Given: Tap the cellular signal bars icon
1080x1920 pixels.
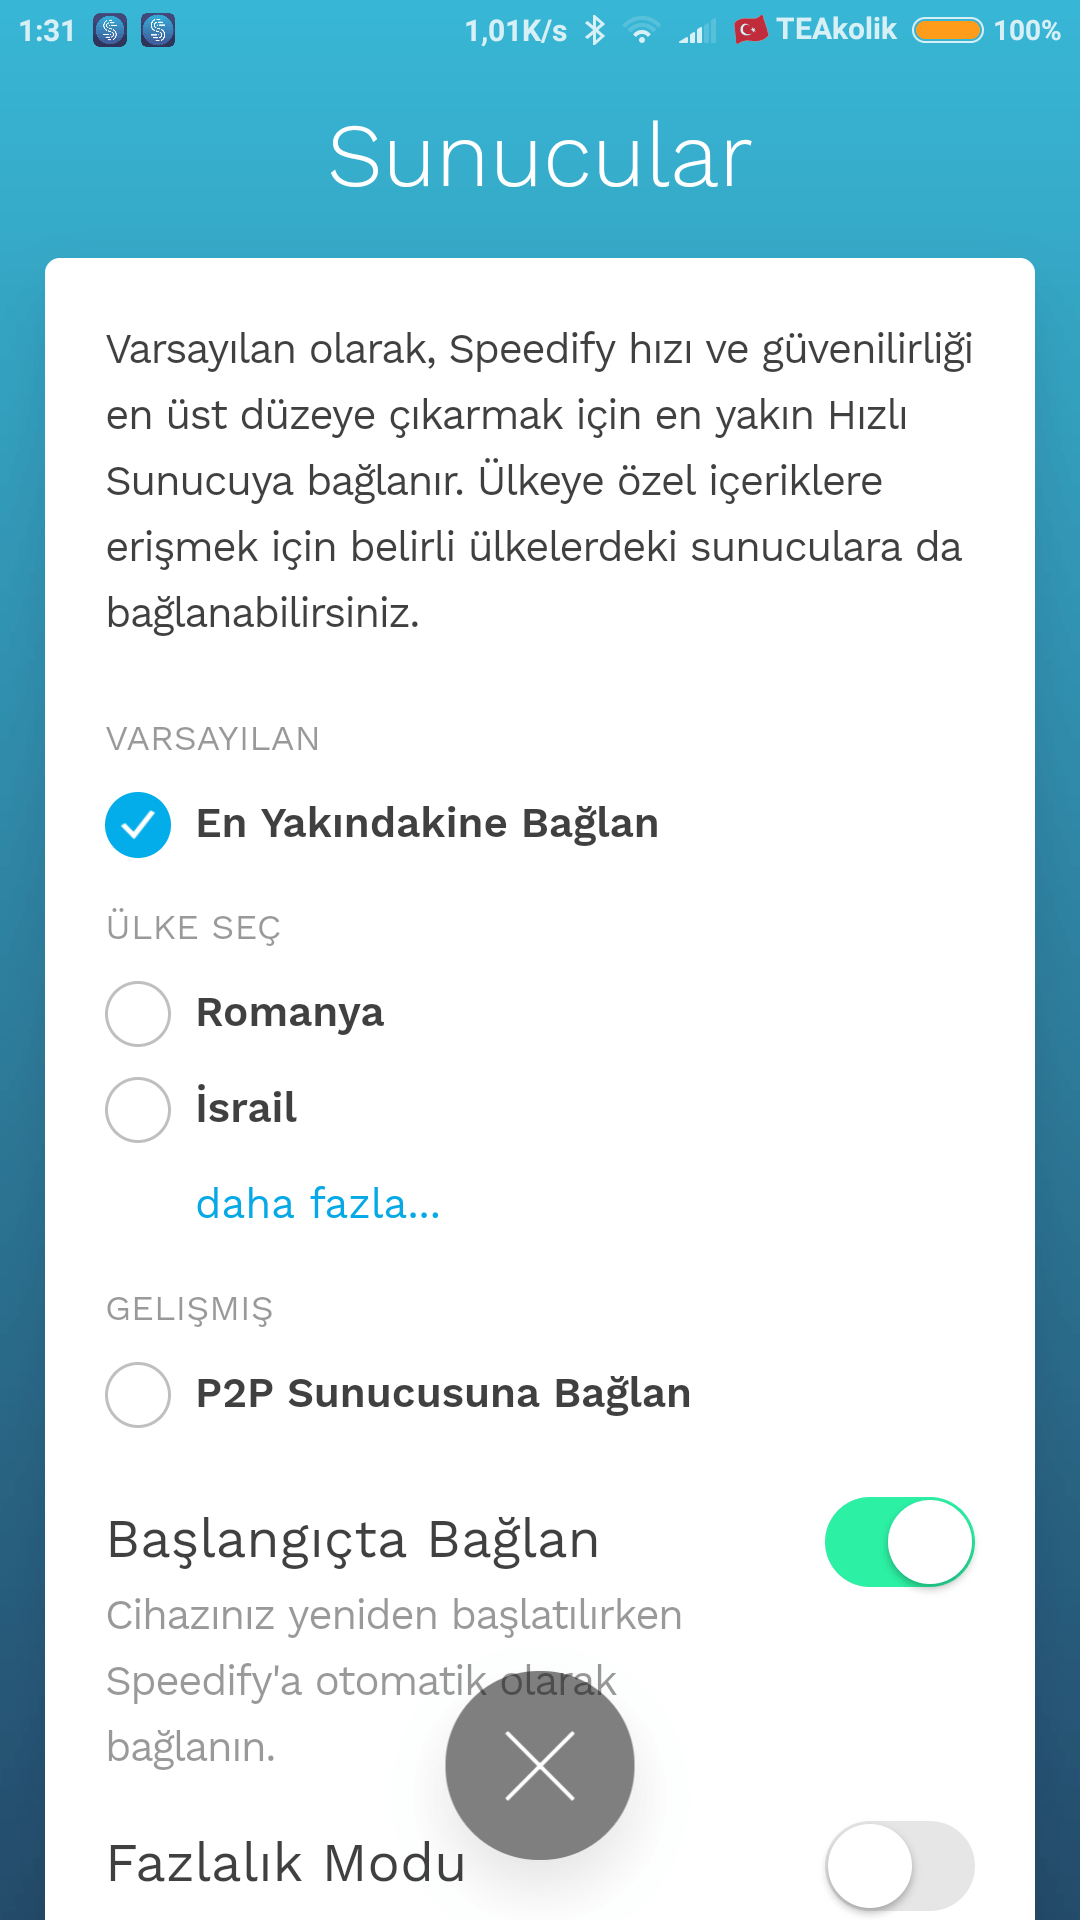Looking at the screenshot, I should pyautogui.click(x=697, y=32).
